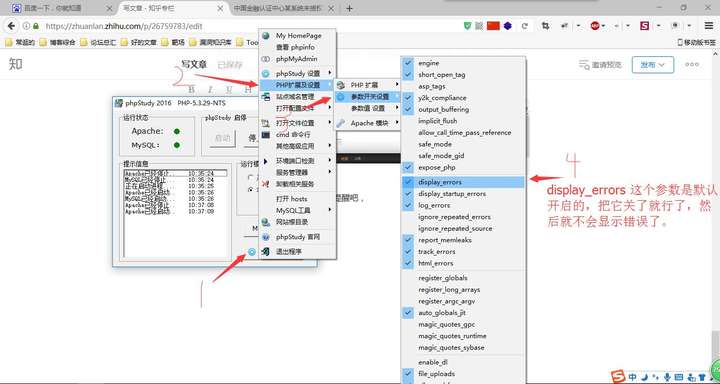Image resolution: width=720 pixels, height=384 pixels.
Task: Click the Sogou S icon in the taskbar
Action: pos(619,376)
